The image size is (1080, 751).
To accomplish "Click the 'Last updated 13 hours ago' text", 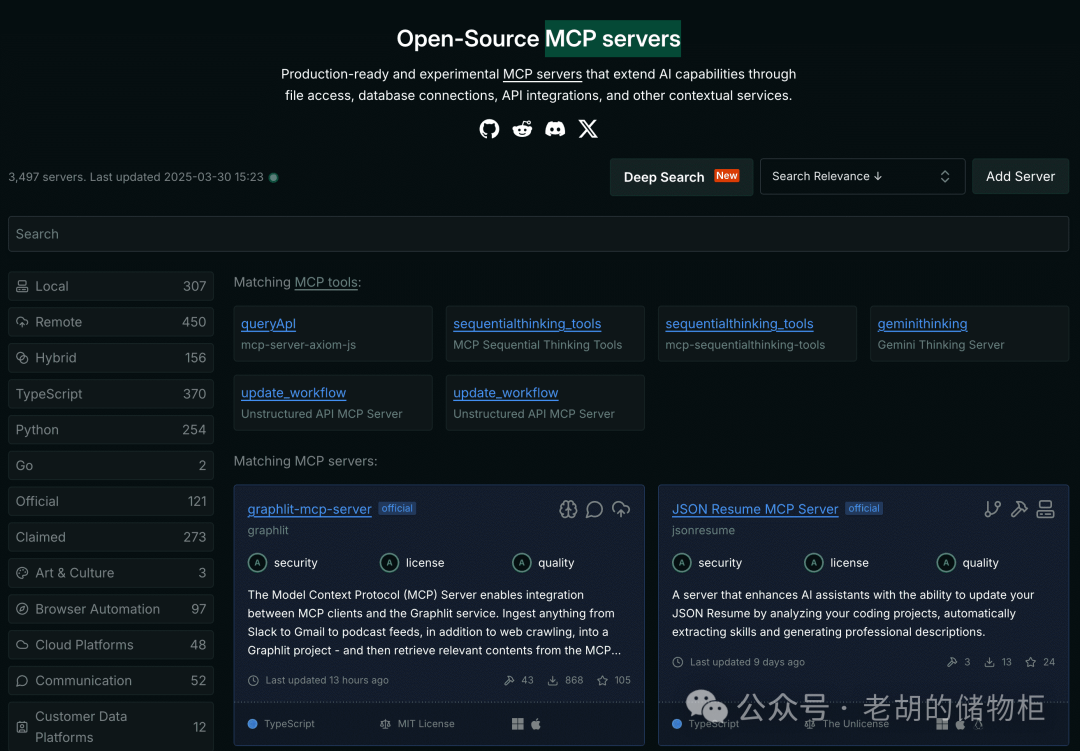I will (x=326, y=681).
